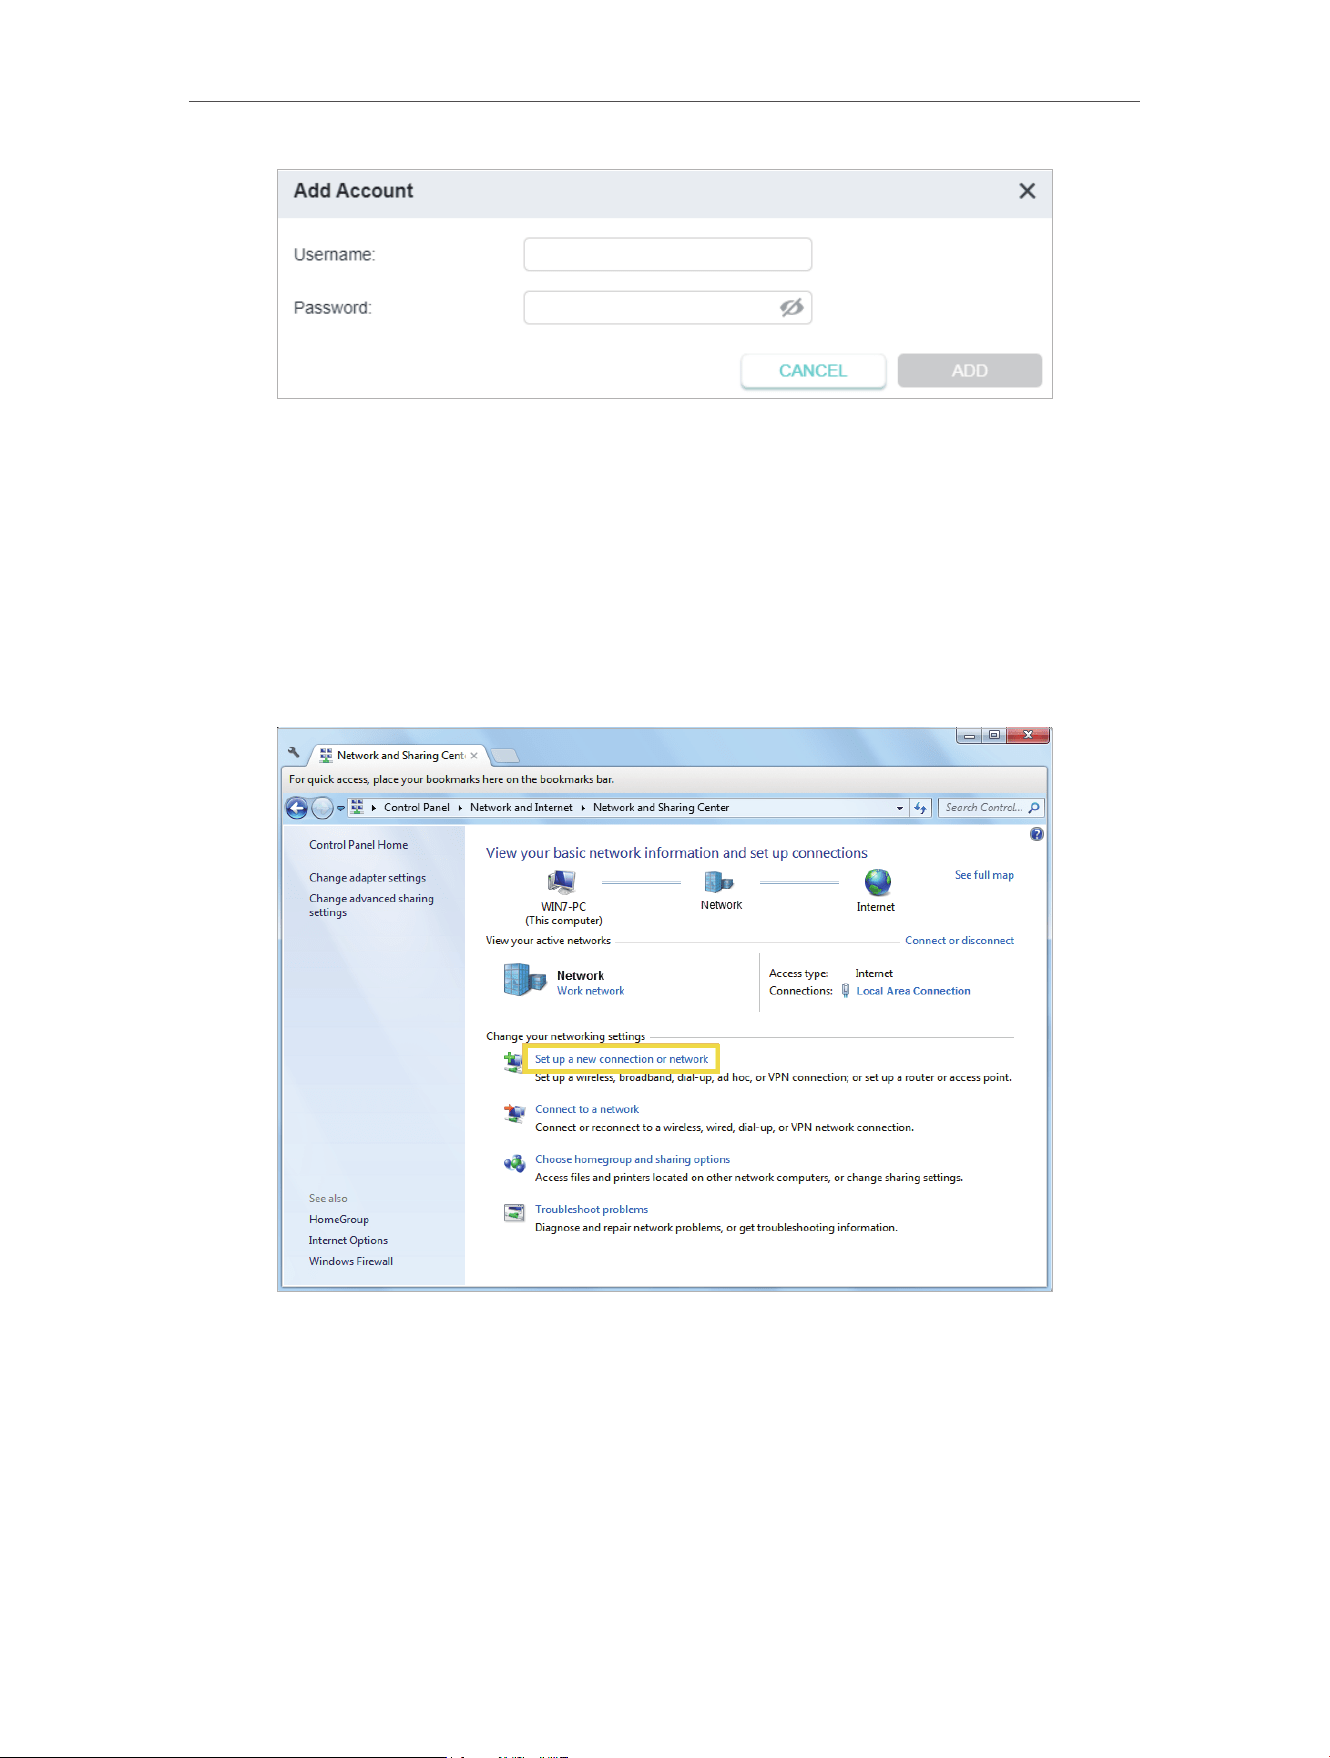Open recent pages dropdown arrow
The height and width of the screenshot is (1758, 1330).
click(341, 808)
